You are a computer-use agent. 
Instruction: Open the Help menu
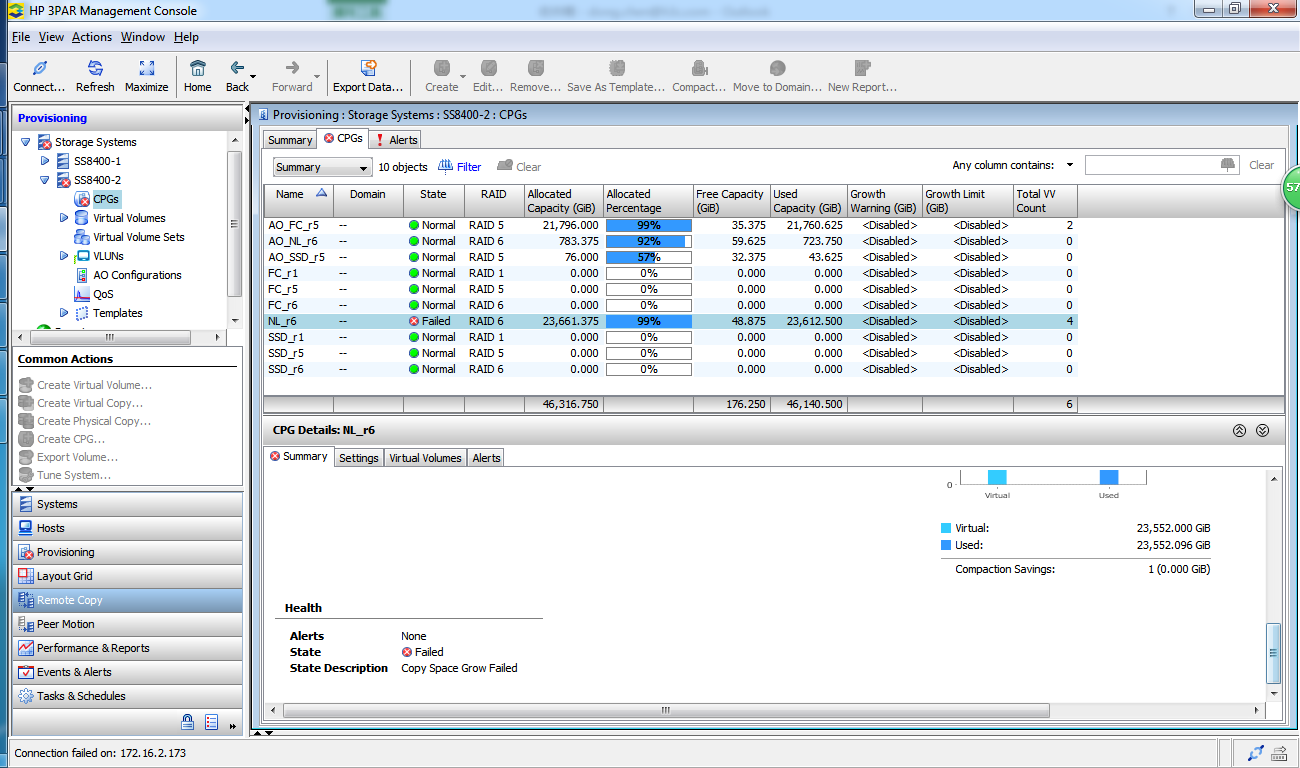click(186, 37)
